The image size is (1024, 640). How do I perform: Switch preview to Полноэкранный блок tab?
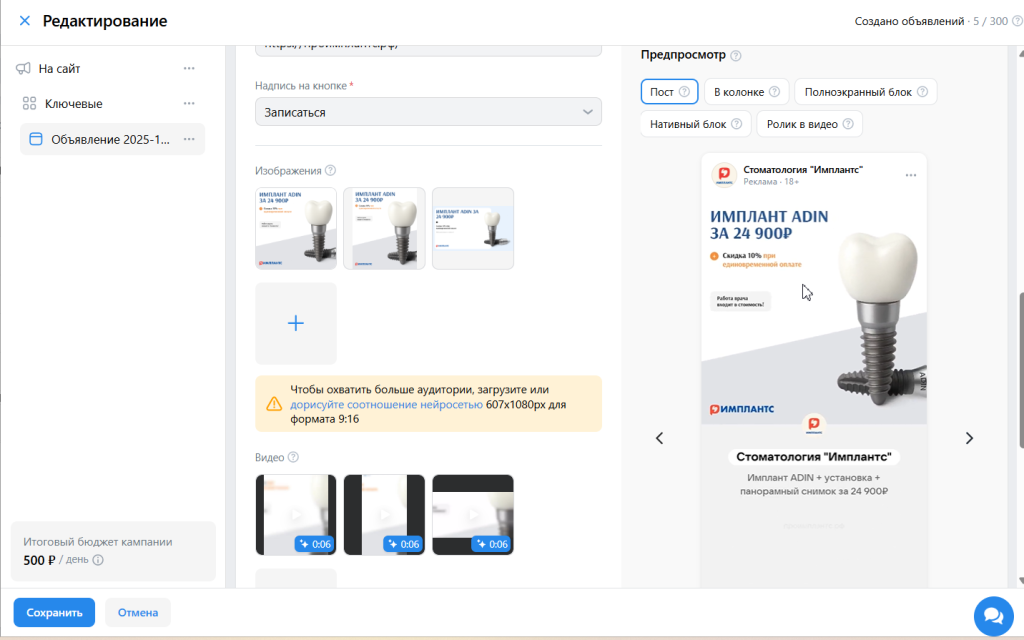click(x=865, y=91)
